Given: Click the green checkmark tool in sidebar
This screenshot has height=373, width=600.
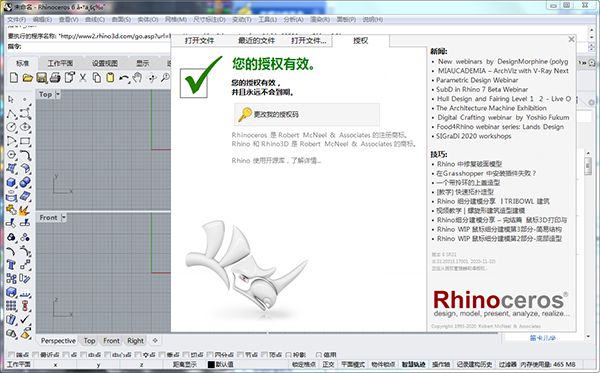Looking at the screenshot, I should pos(25,319).
